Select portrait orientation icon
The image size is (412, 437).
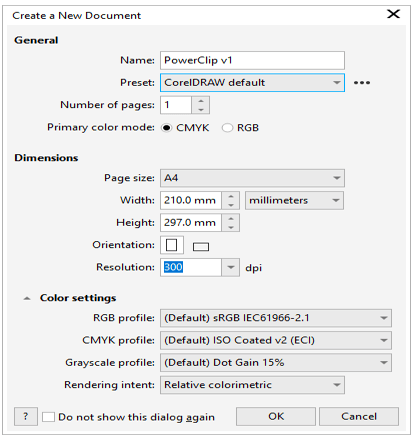(x=172, y=245)
